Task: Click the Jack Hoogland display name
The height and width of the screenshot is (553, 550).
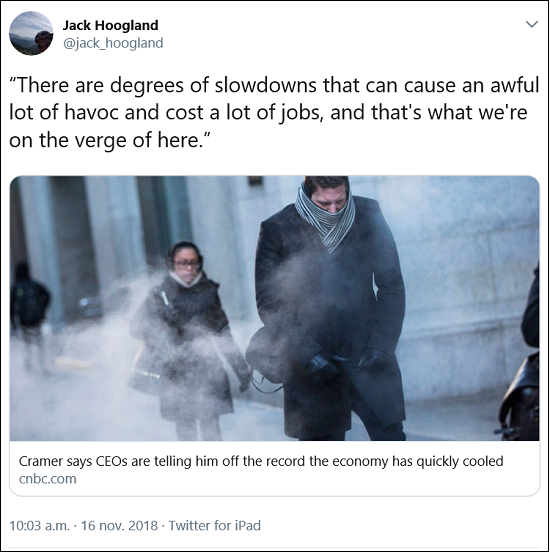Action: click(110, 25)
